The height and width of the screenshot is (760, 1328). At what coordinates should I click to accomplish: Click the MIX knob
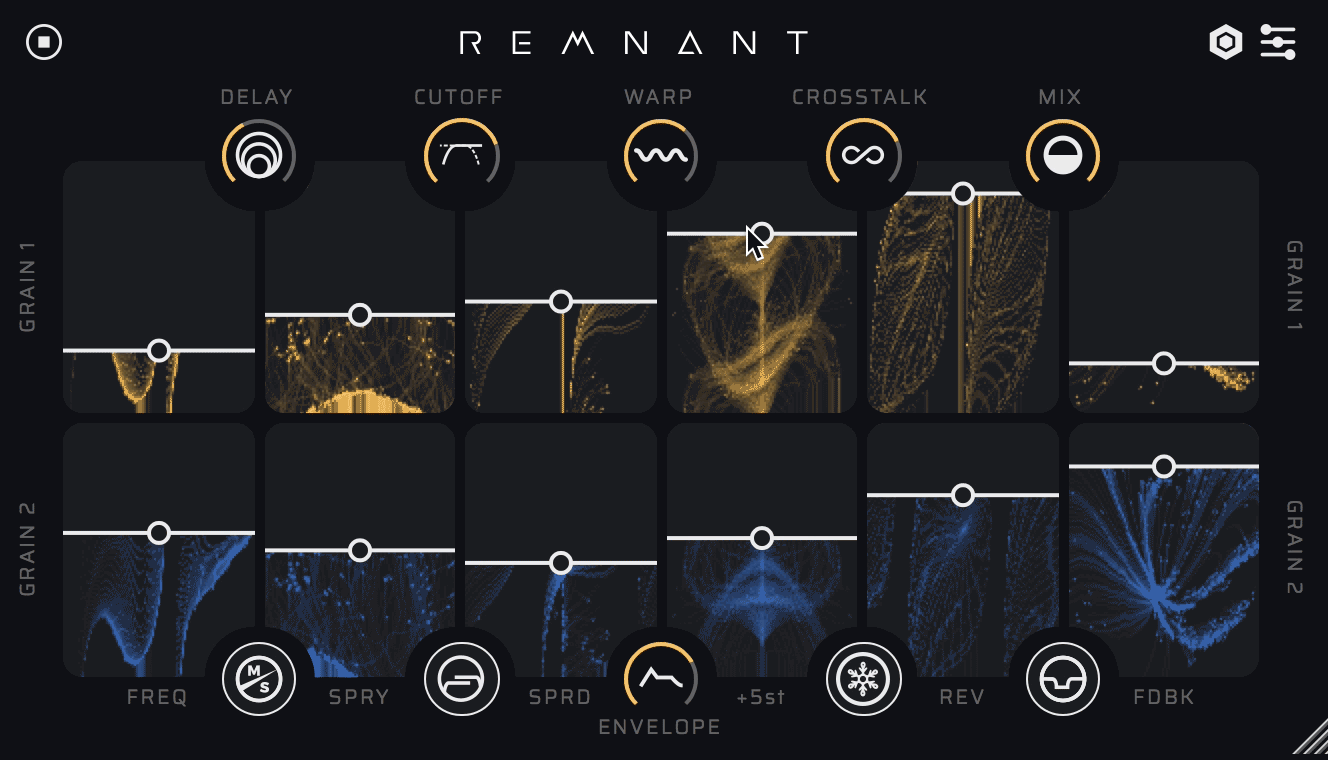(x=1063, y=153)
